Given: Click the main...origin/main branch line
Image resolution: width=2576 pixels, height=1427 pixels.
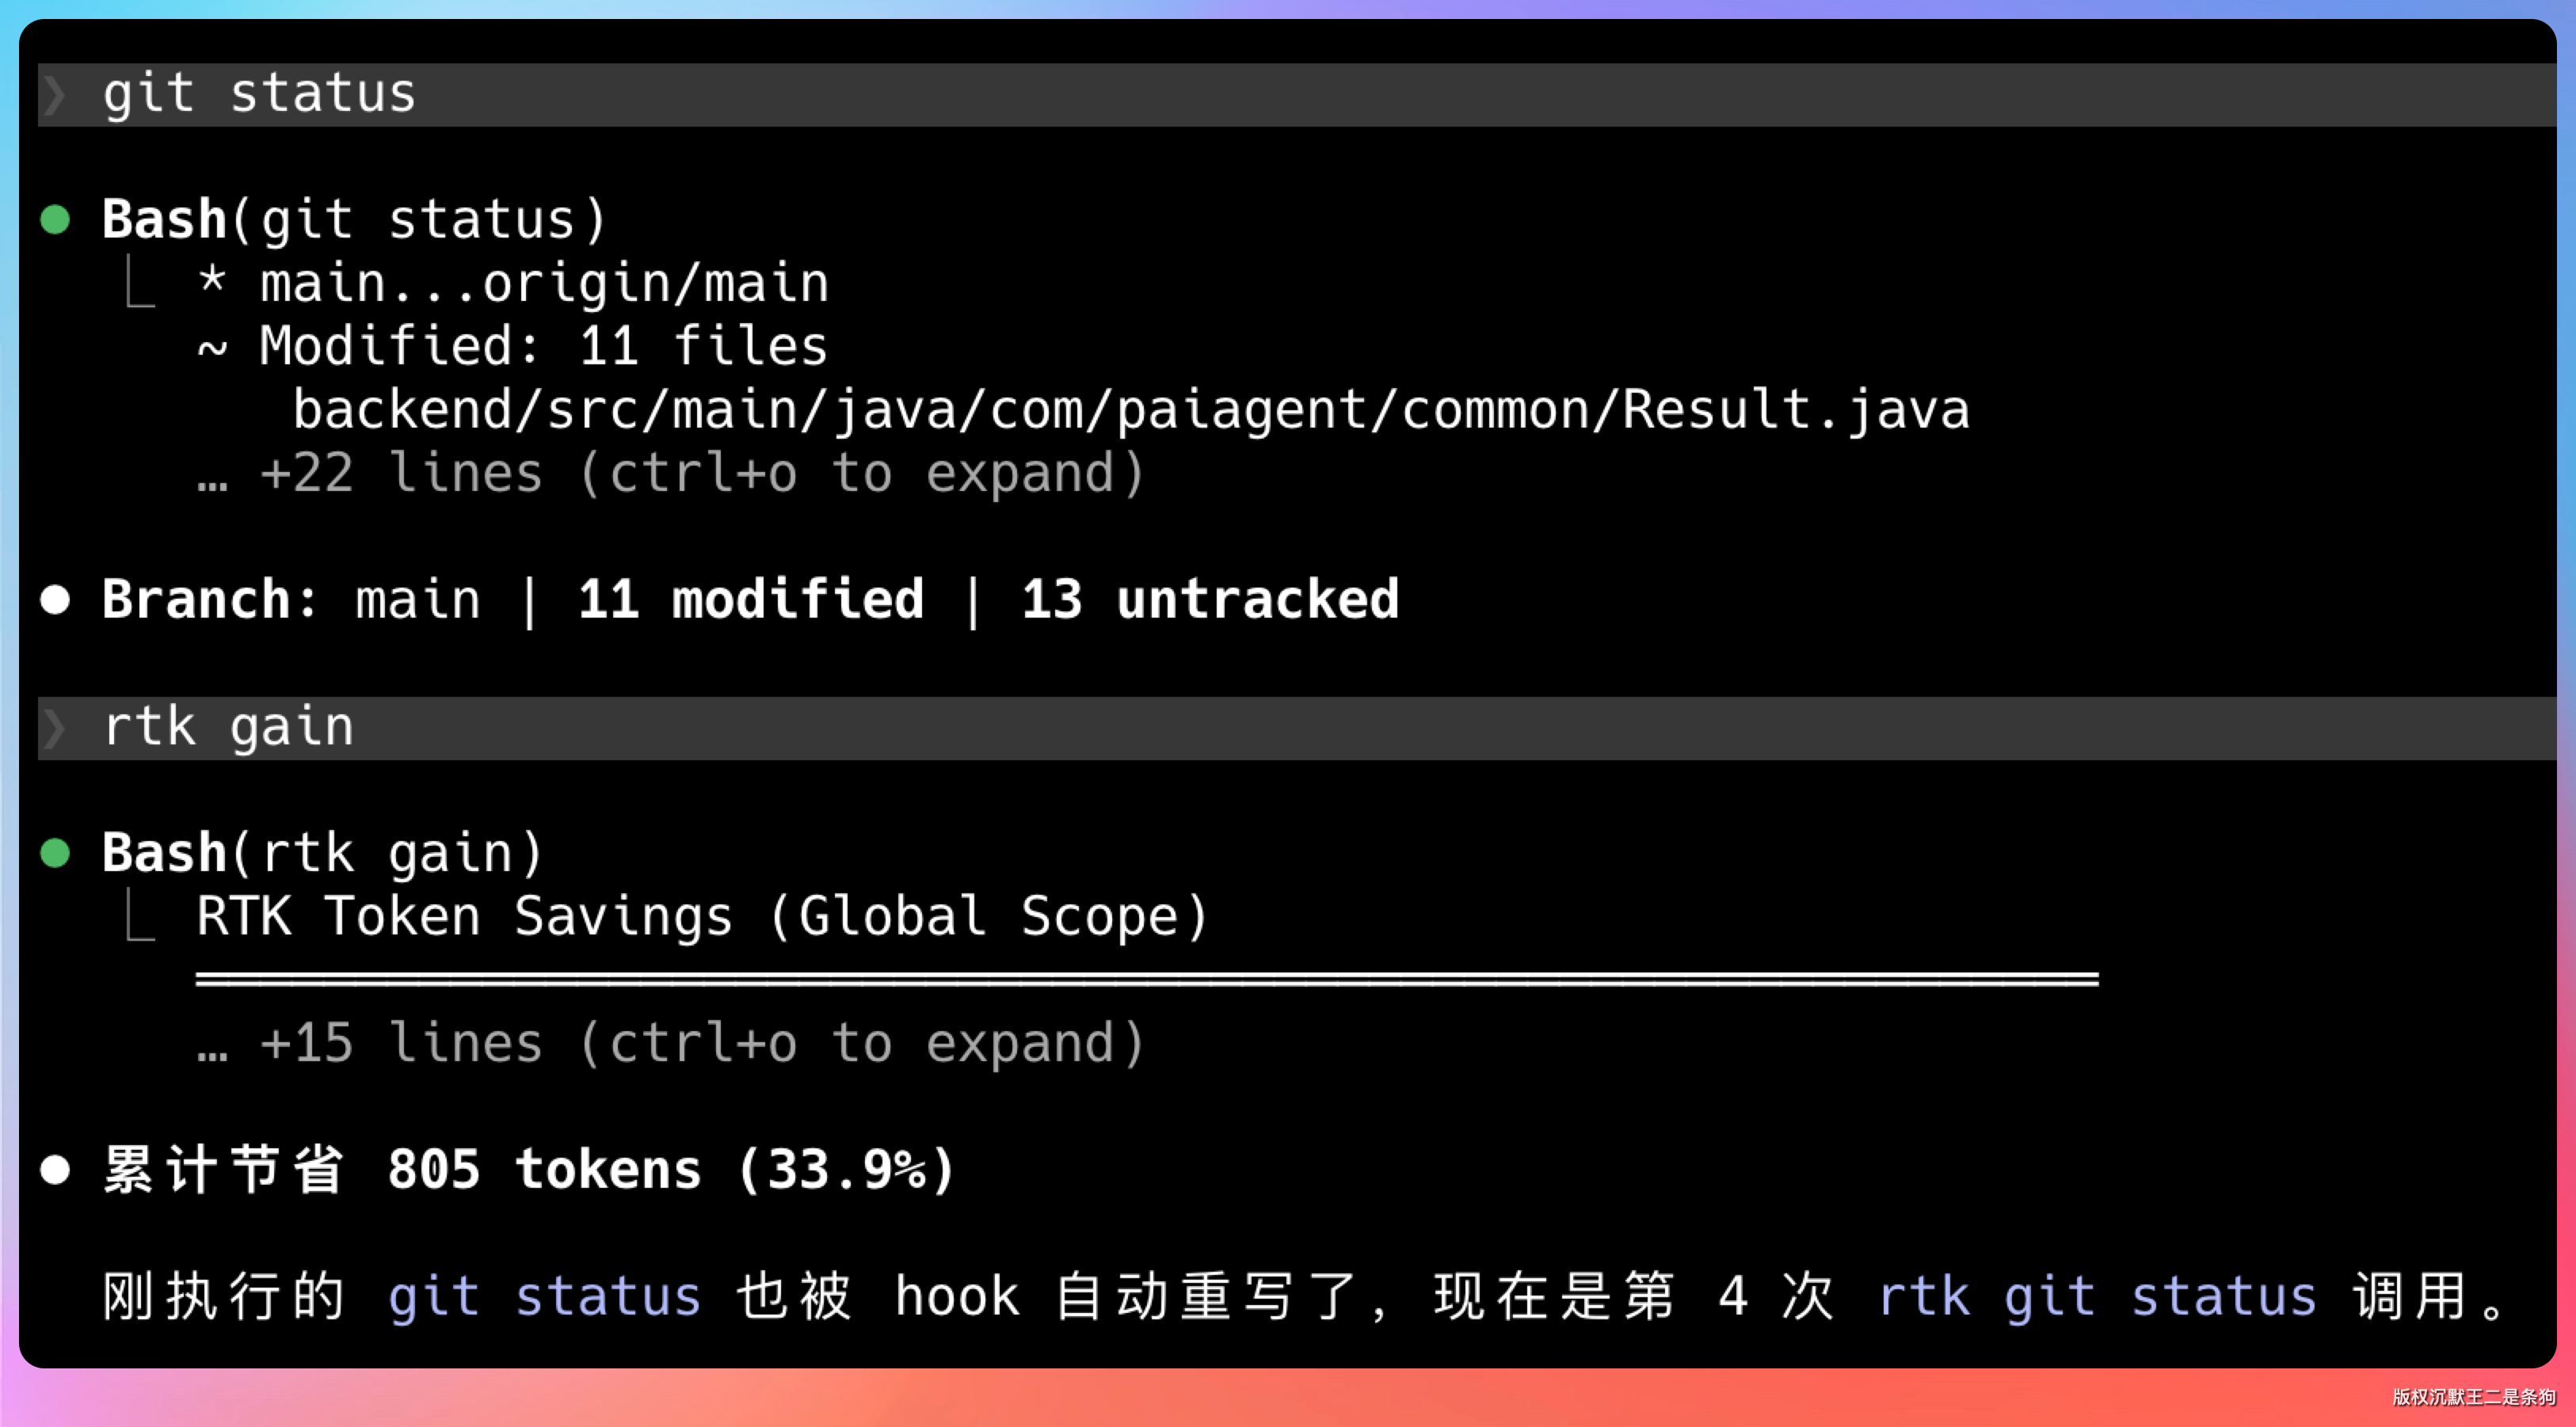Looking at the screenshot, I should tap(544, 283).
